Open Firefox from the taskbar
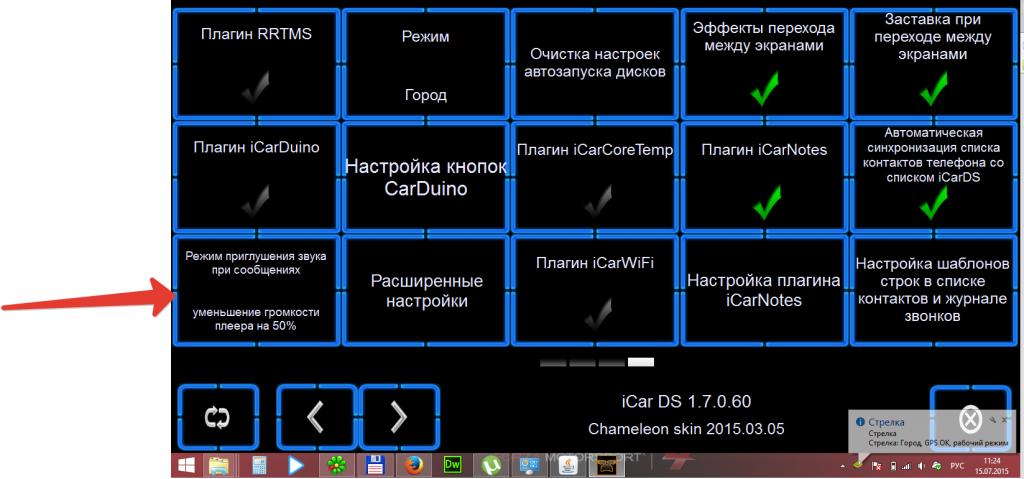Image resolution: width=1024 pixels, height=479 pixels. pyautogui.click(x=411, y=465)
